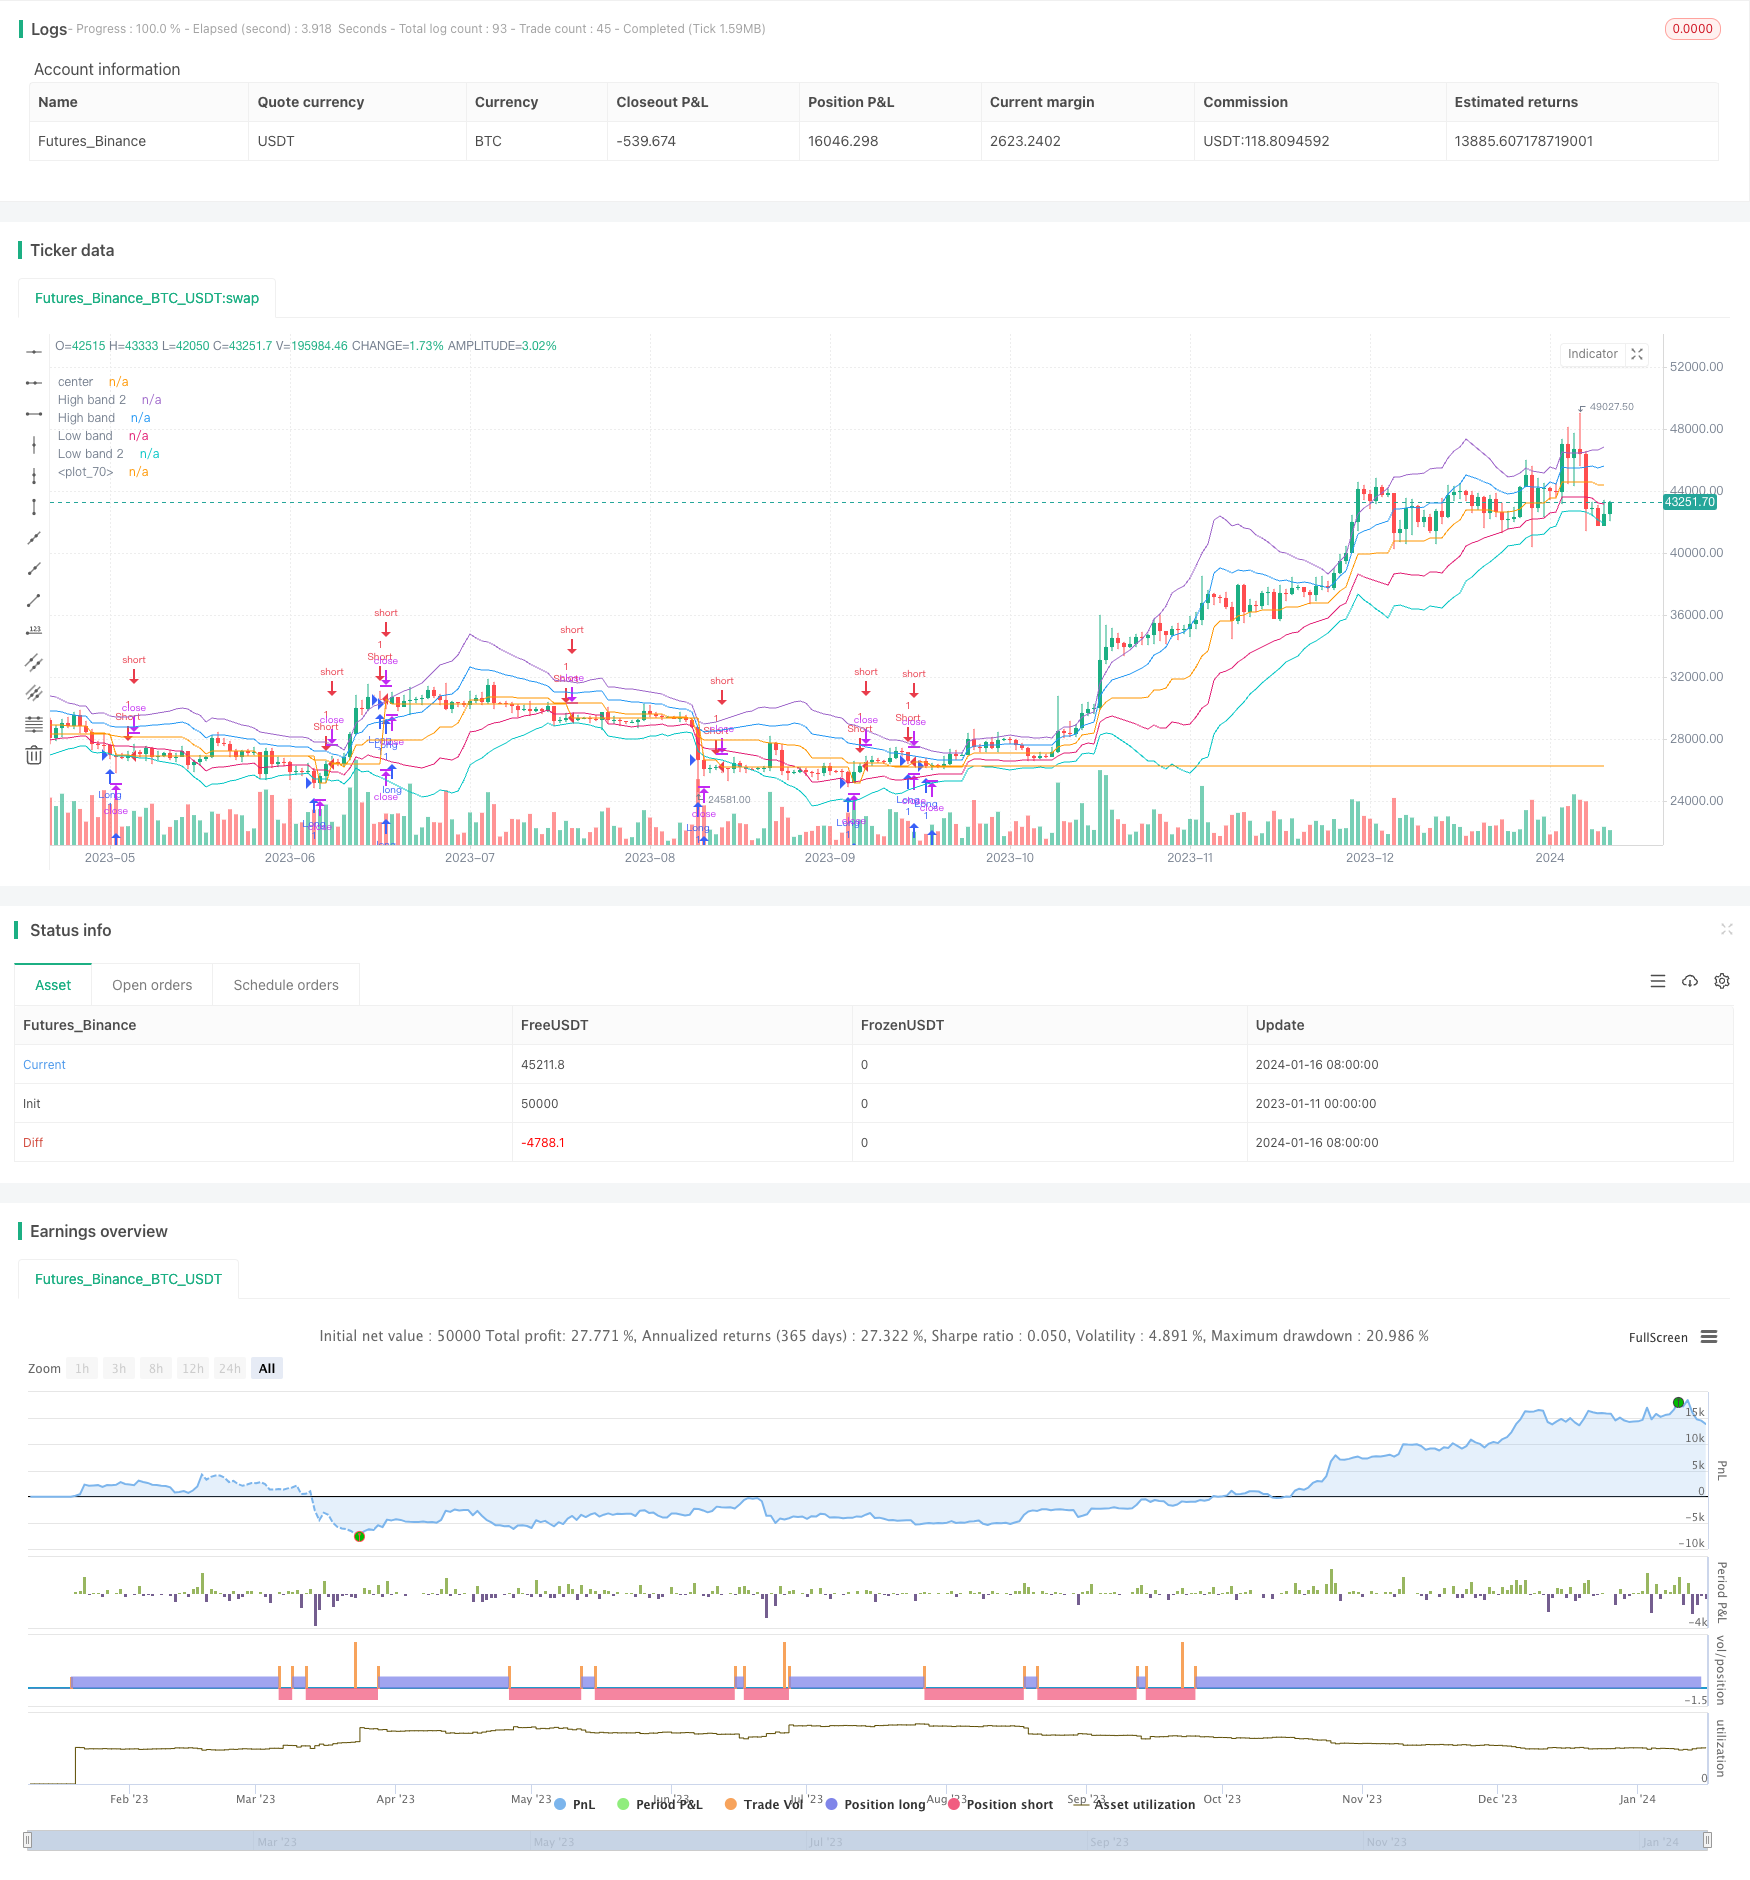Click the Position P&L value 16046.298
The height and width of the screenshot is (1880, 1750).
tap(843, 141)
